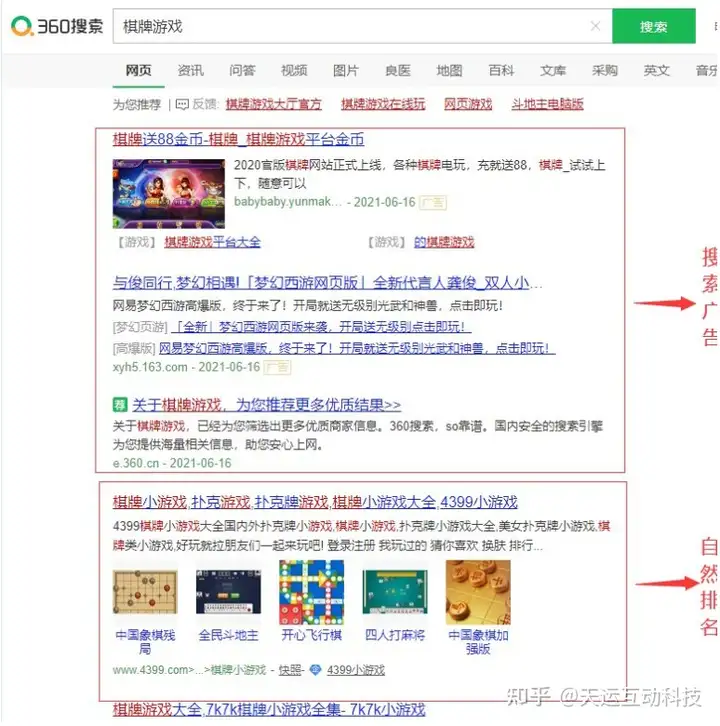The image size is (720, 726).
Task: Switch to the 资讯 tab
Action: [x=190, y=70]
